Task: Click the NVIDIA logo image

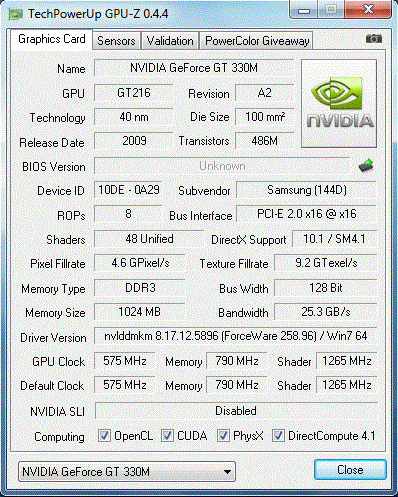Action: click(x=339, y=103)
